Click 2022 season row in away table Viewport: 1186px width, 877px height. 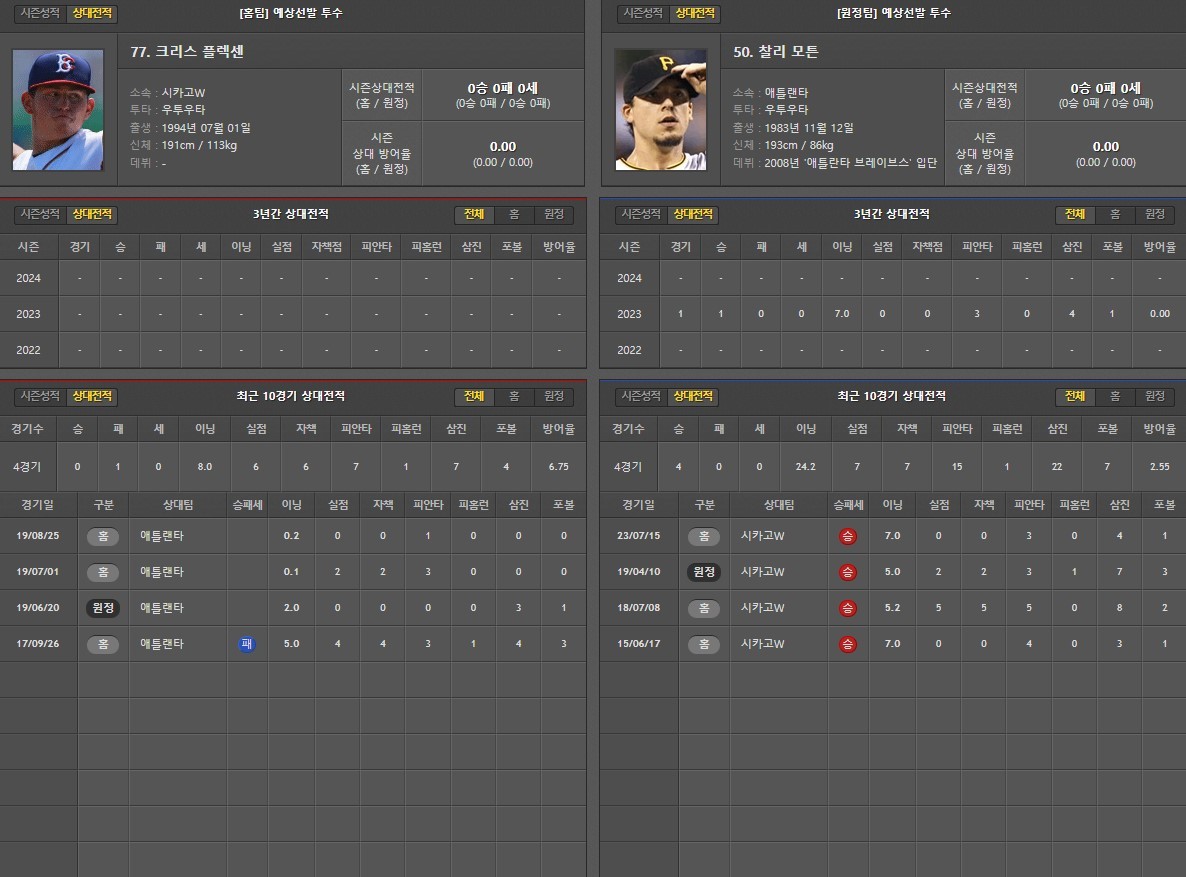point(893,350)
